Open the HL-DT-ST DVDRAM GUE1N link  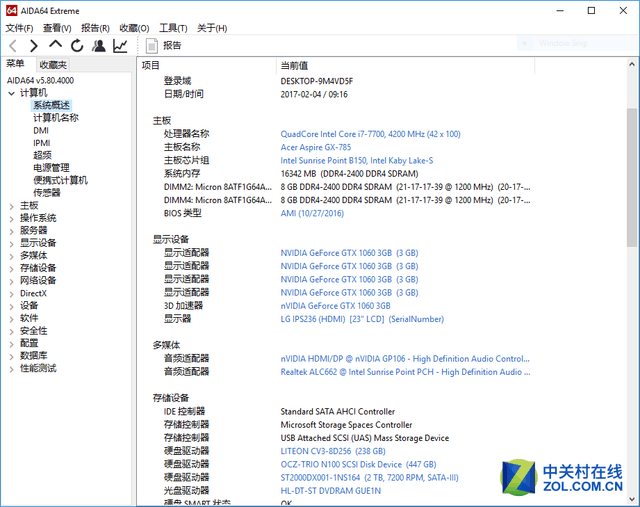(331, 491)
